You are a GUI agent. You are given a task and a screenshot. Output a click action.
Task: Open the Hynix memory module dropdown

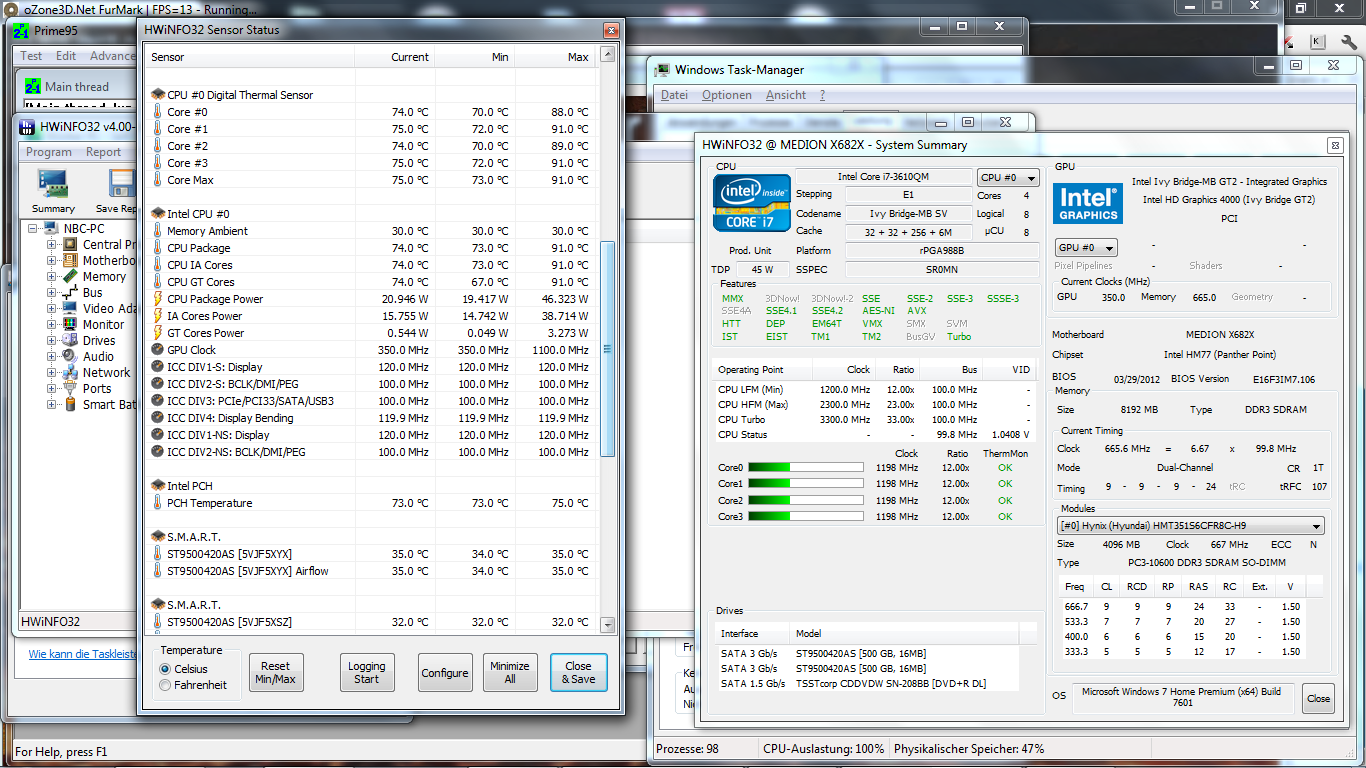1191,526
